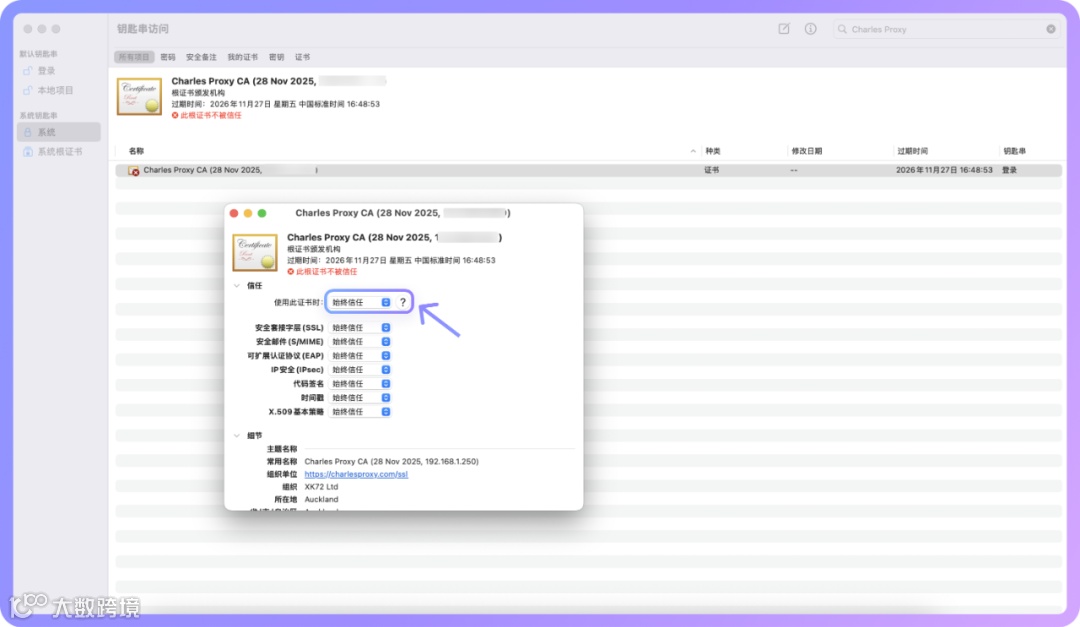Click the dialog's red 此根证书不被信任 warning
The width and height of the screenshot is (1080, 627).
click(322, 271)
